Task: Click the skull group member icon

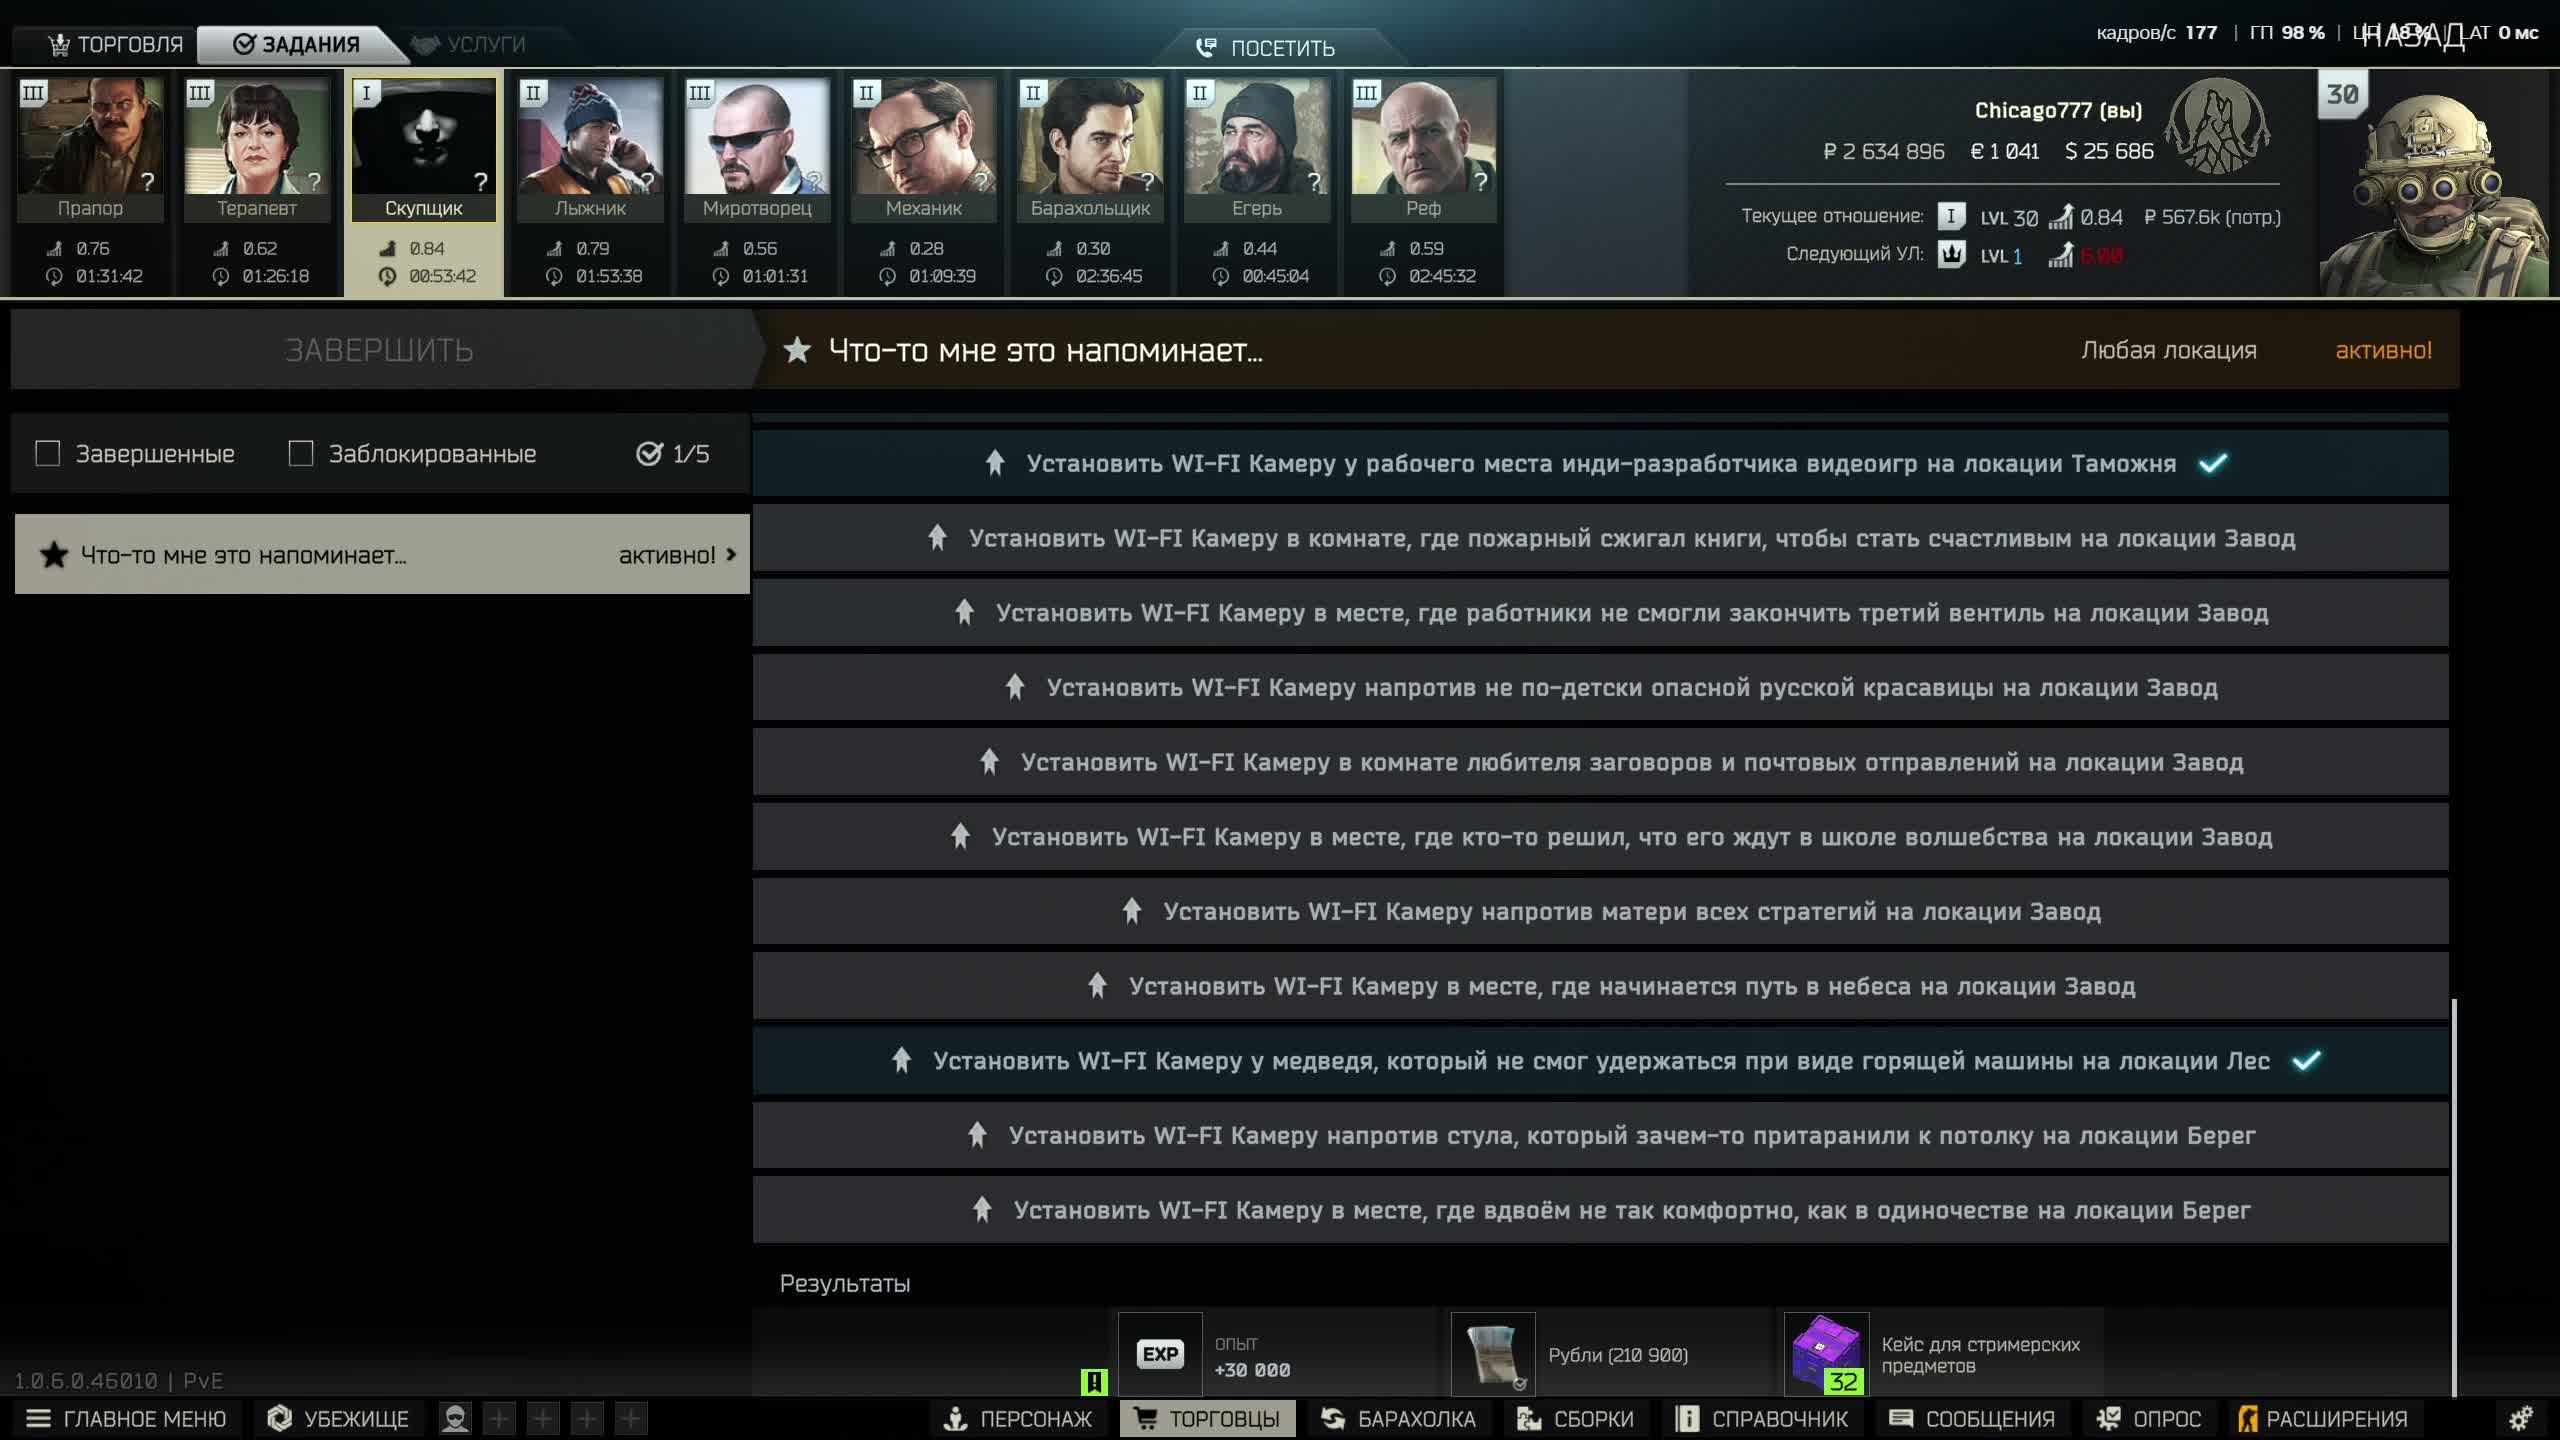Action: coord(455,1418)
